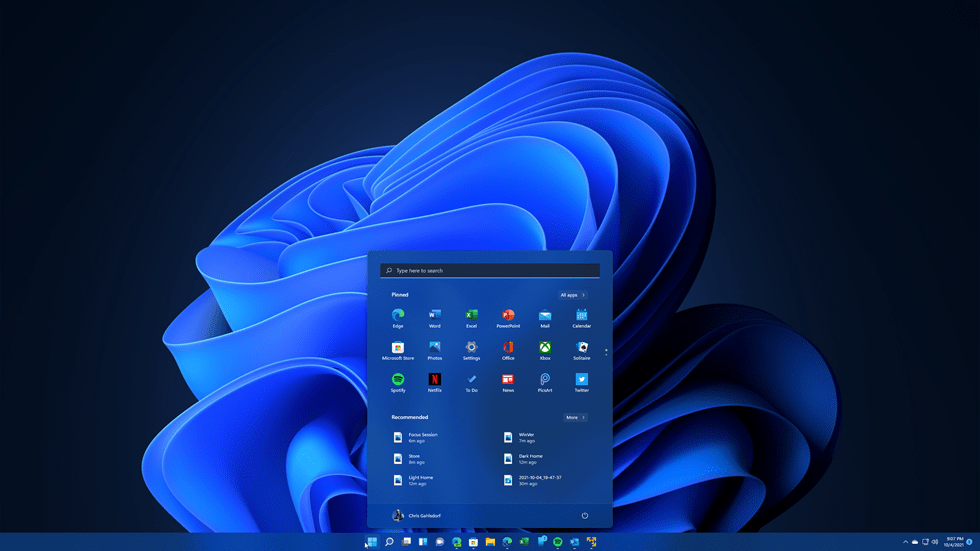Open Spotify in the Pinned apps grid

[x=398, y=382]
